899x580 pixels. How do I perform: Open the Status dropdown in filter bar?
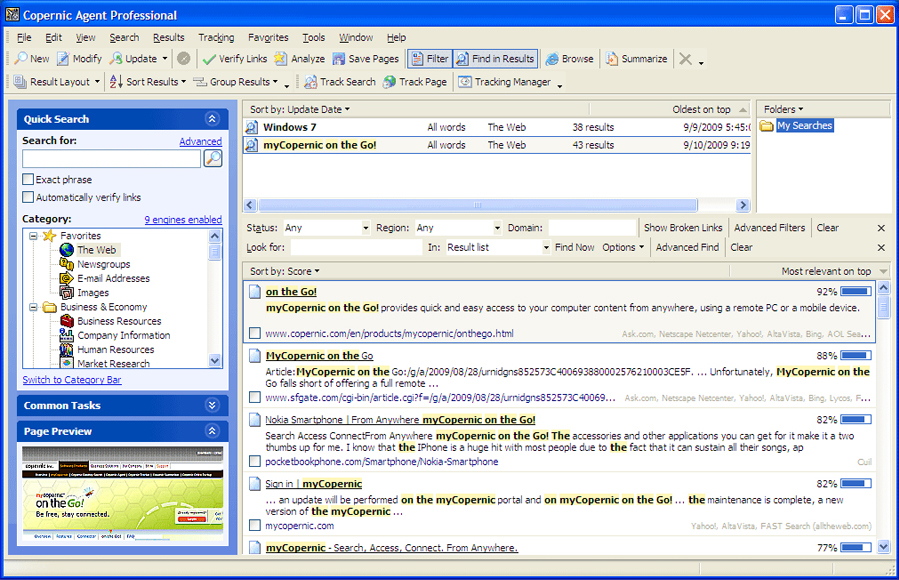tap(326, 228)
